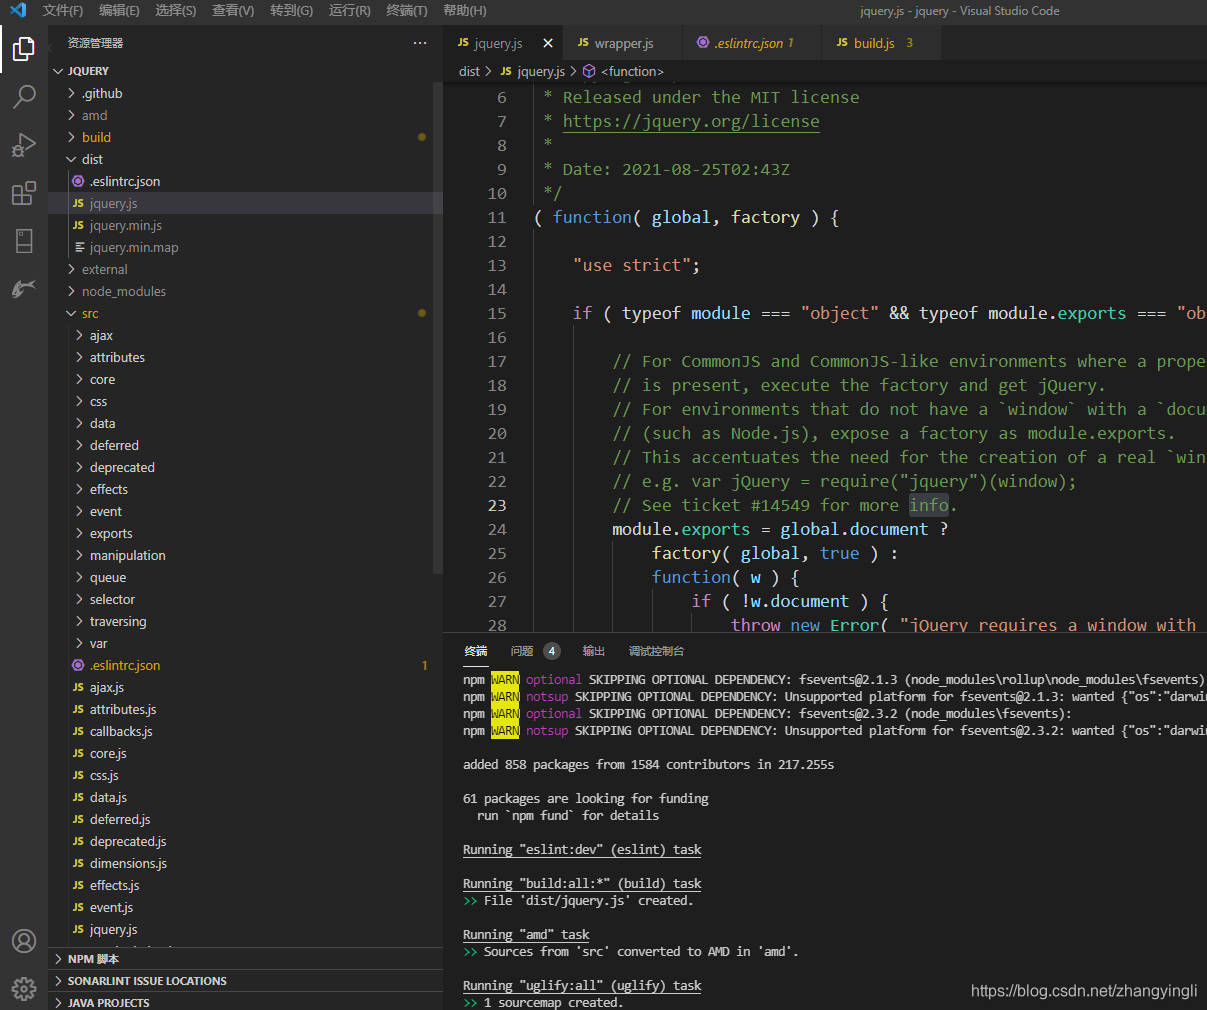Expand SONARLINT ISSUE LOCATIONS section
1207x1010 pixels.
pyautogui.click(x=245, y=981)
